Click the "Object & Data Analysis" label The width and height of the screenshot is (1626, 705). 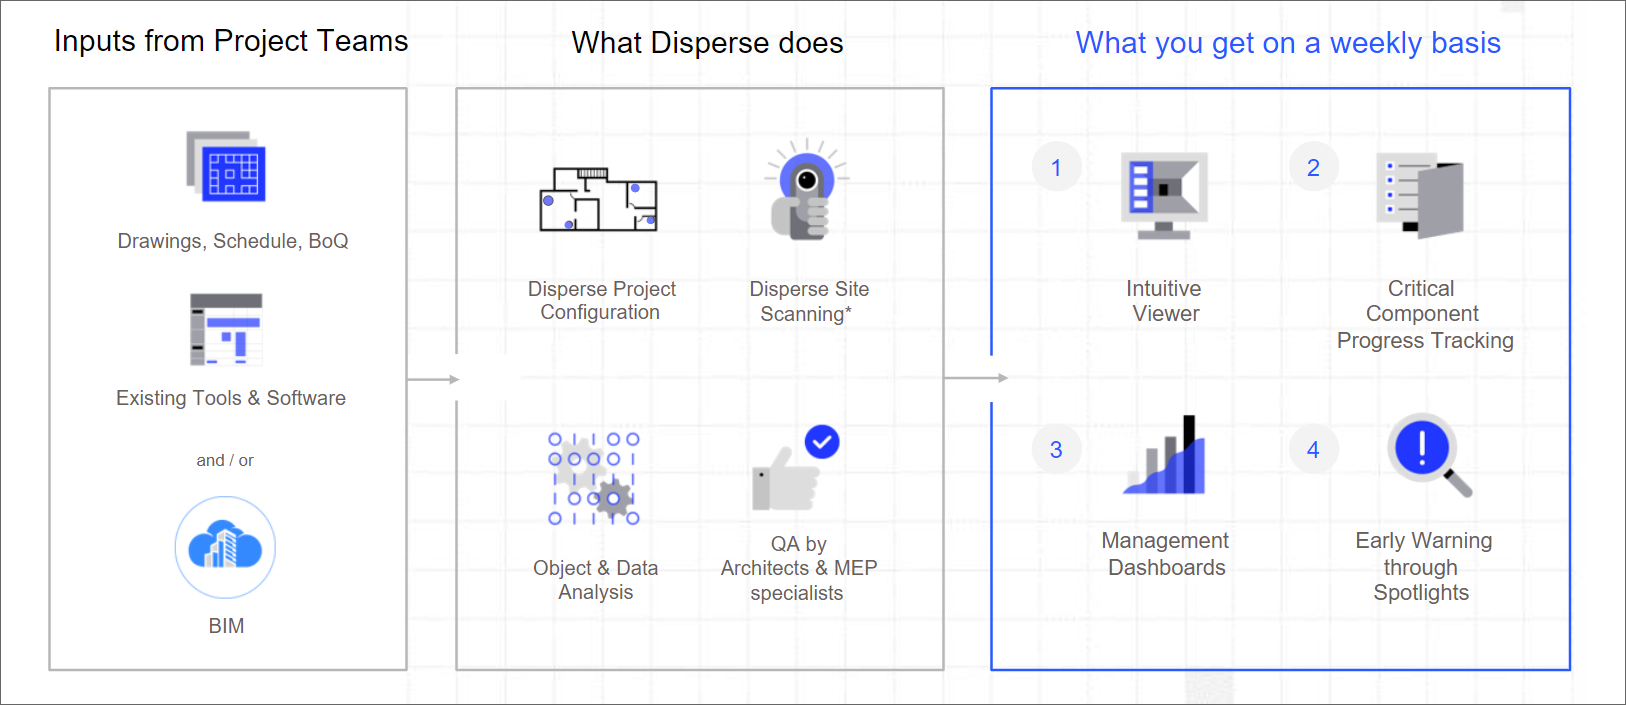tap(596, 580)
